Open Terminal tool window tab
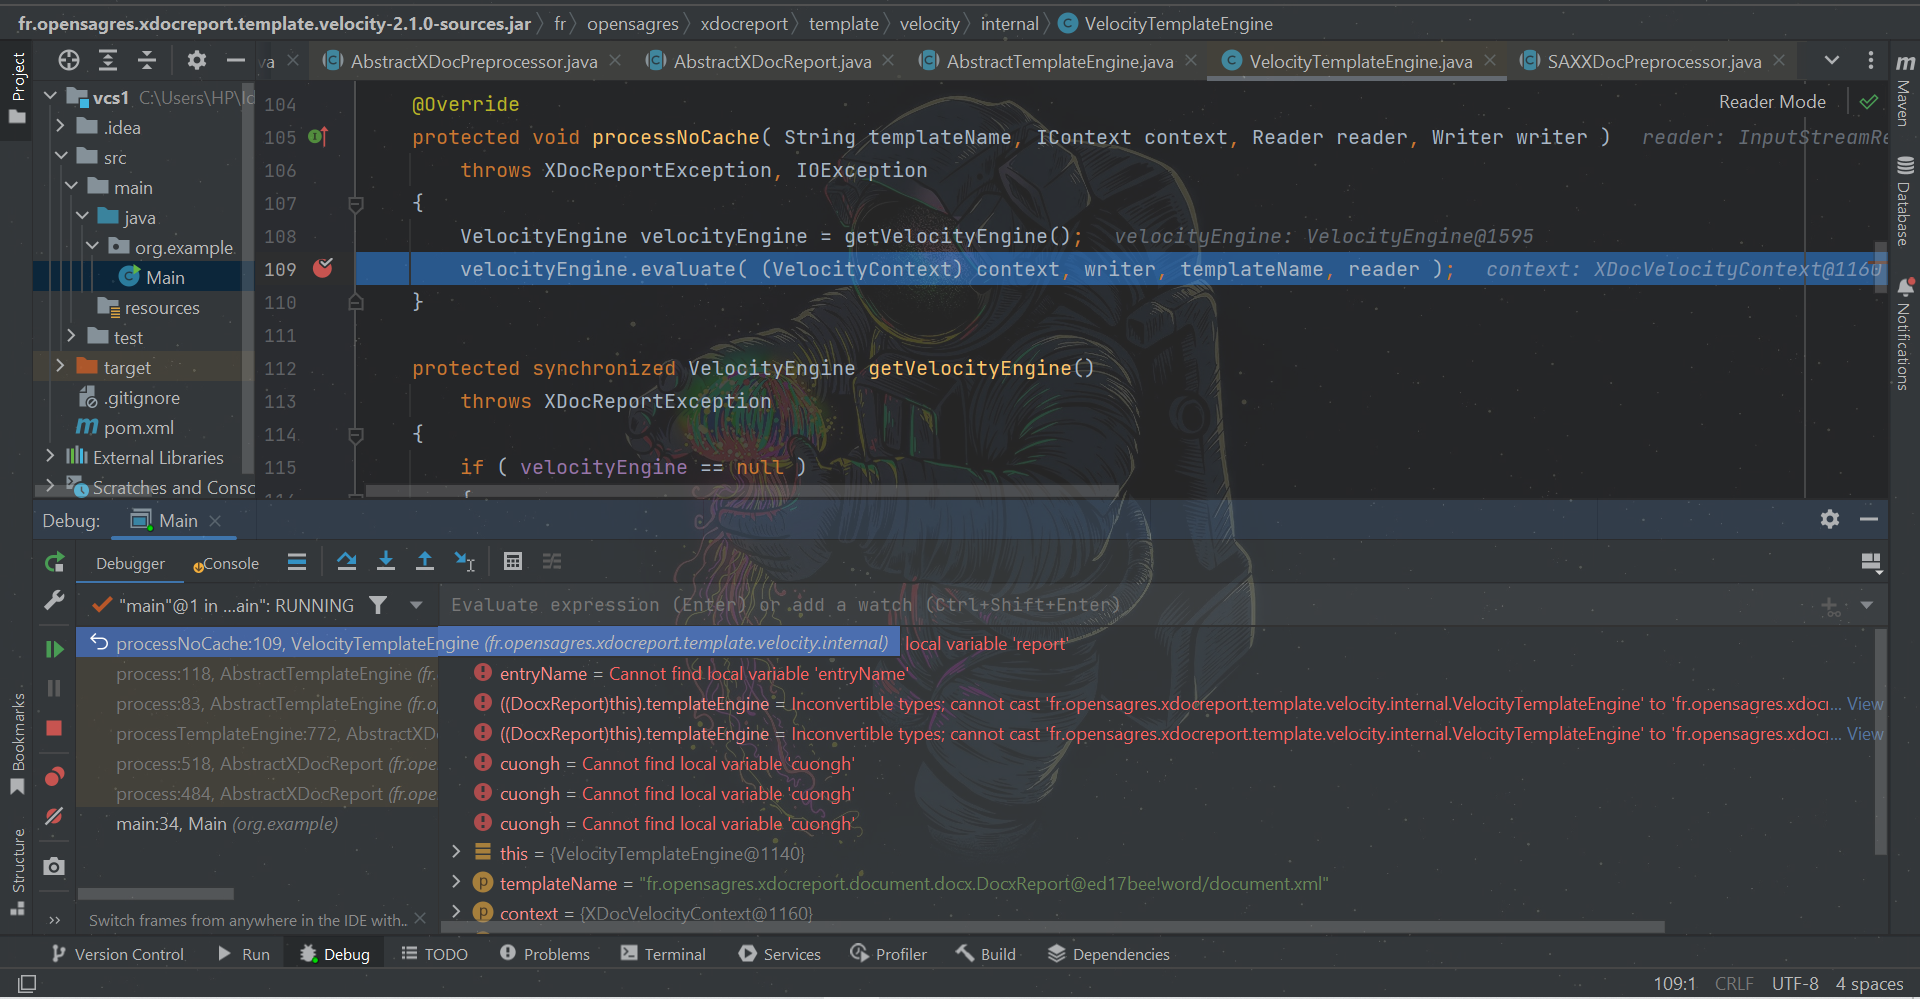This screenshot has height=999, width=1920. pos(663,954)
